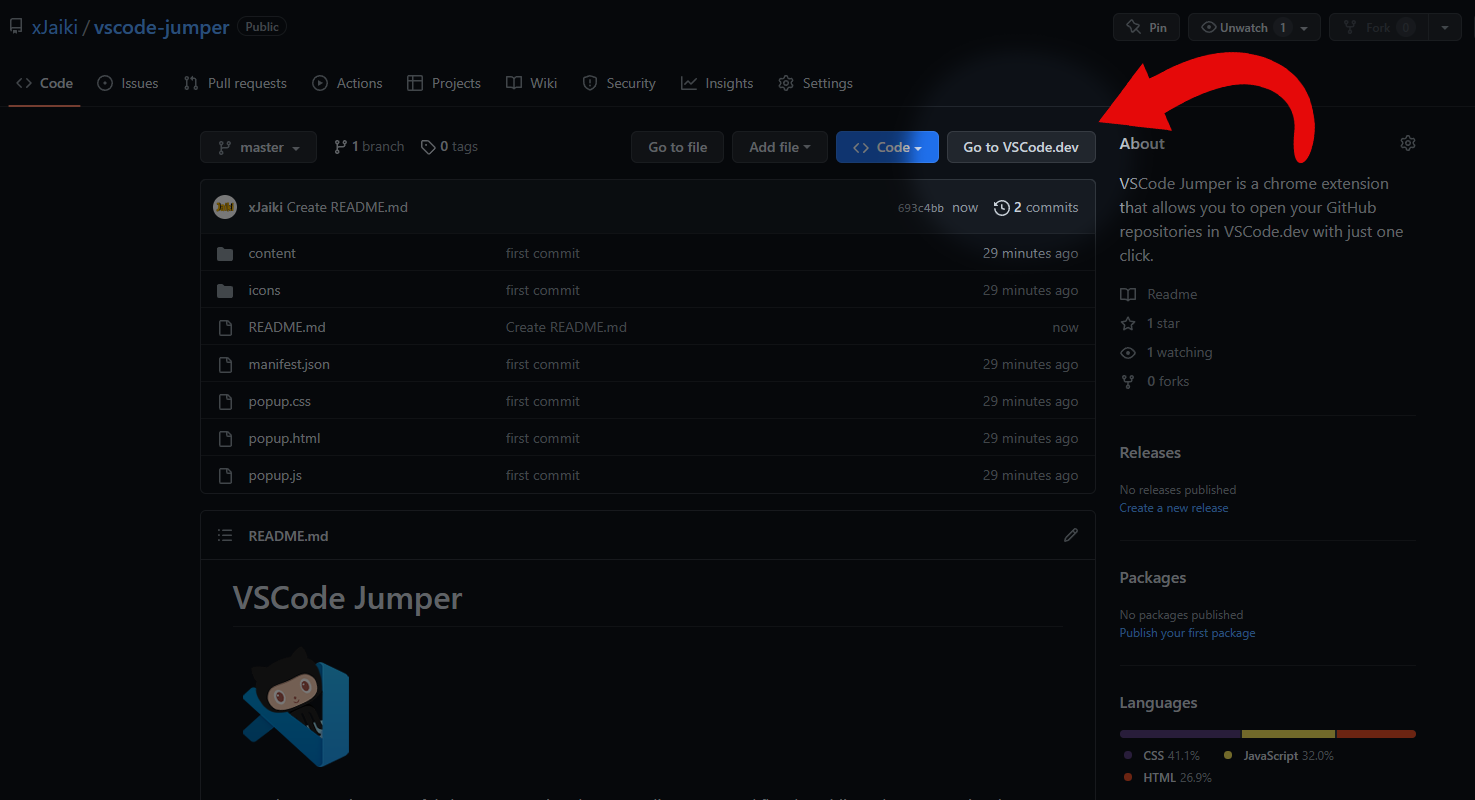
Task: Click the Releases heading link
Action: pos(1150,453)
